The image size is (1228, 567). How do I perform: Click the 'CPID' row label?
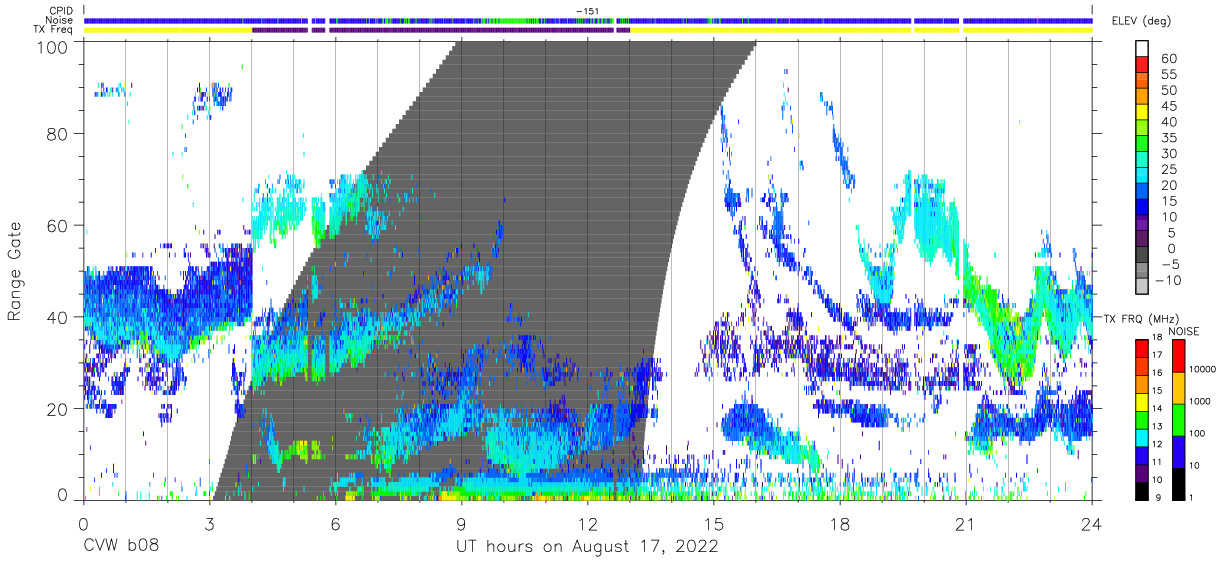pos(62,10)
